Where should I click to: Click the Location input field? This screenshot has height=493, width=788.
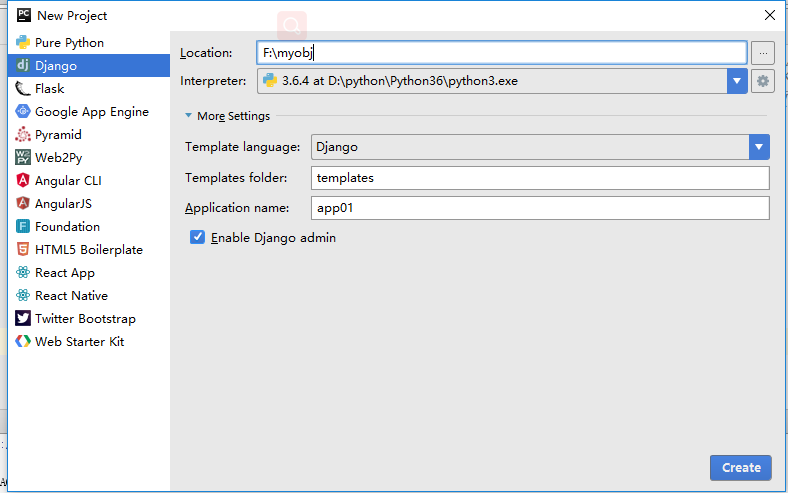(502, 53)
